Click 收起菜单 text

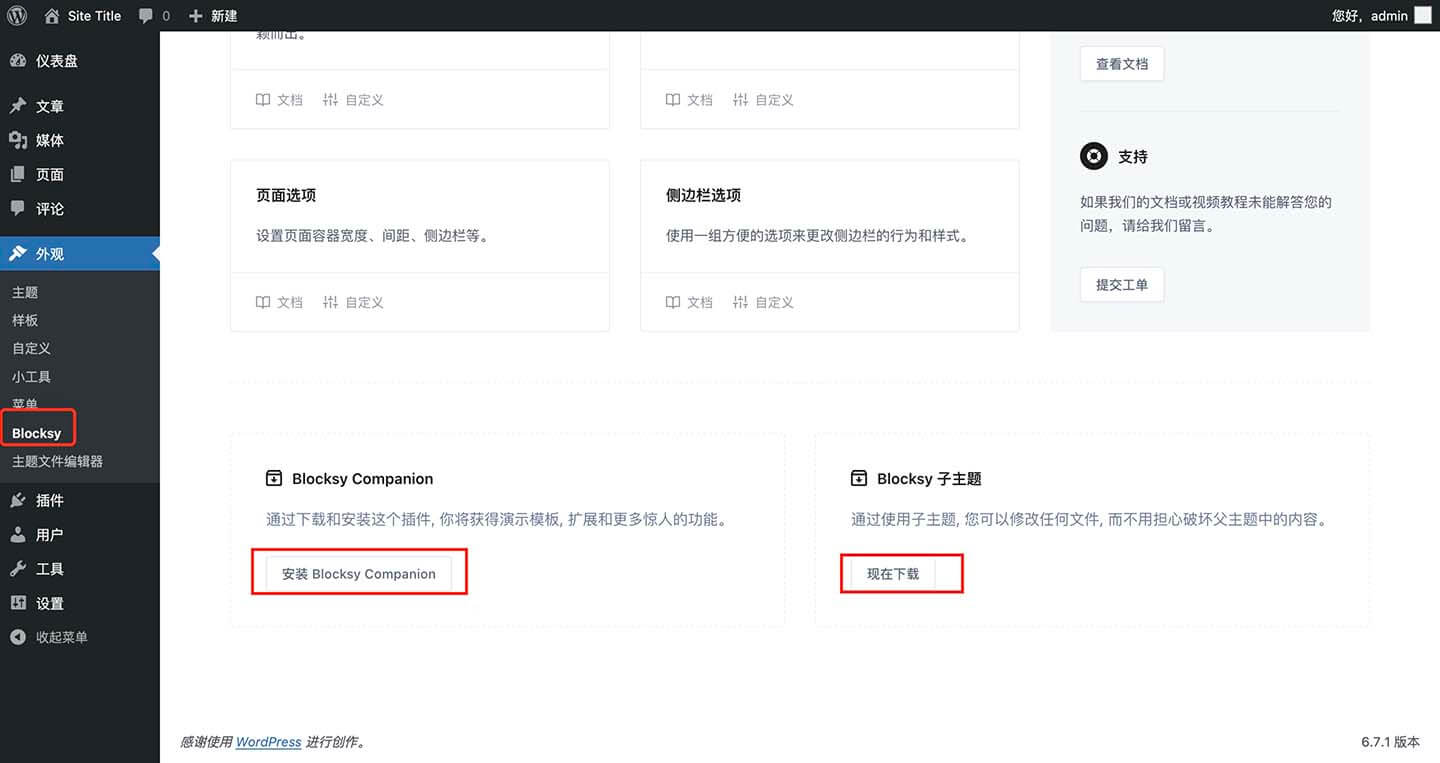pos(62,637)
